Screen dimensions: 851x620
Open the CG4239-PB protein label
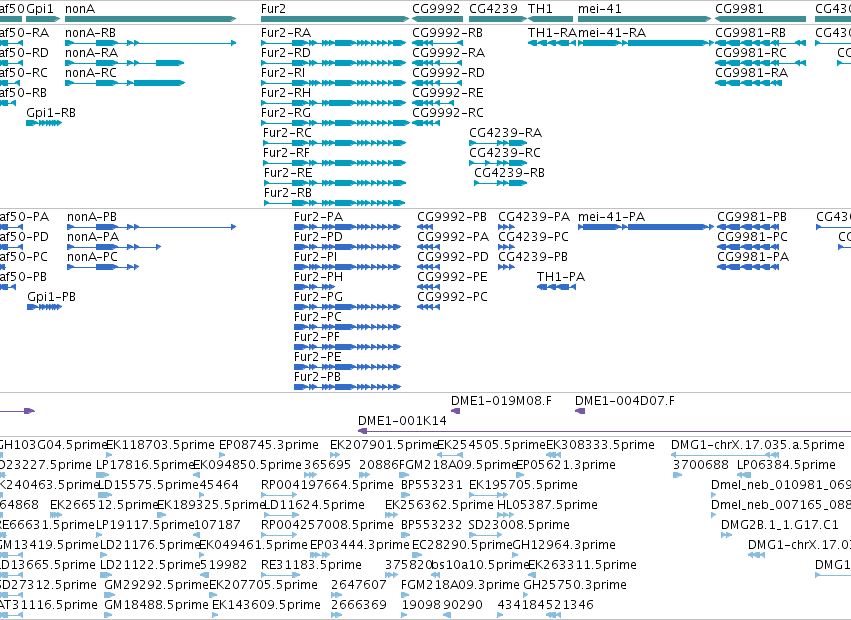pyautogui.click(x=534, y=257)
